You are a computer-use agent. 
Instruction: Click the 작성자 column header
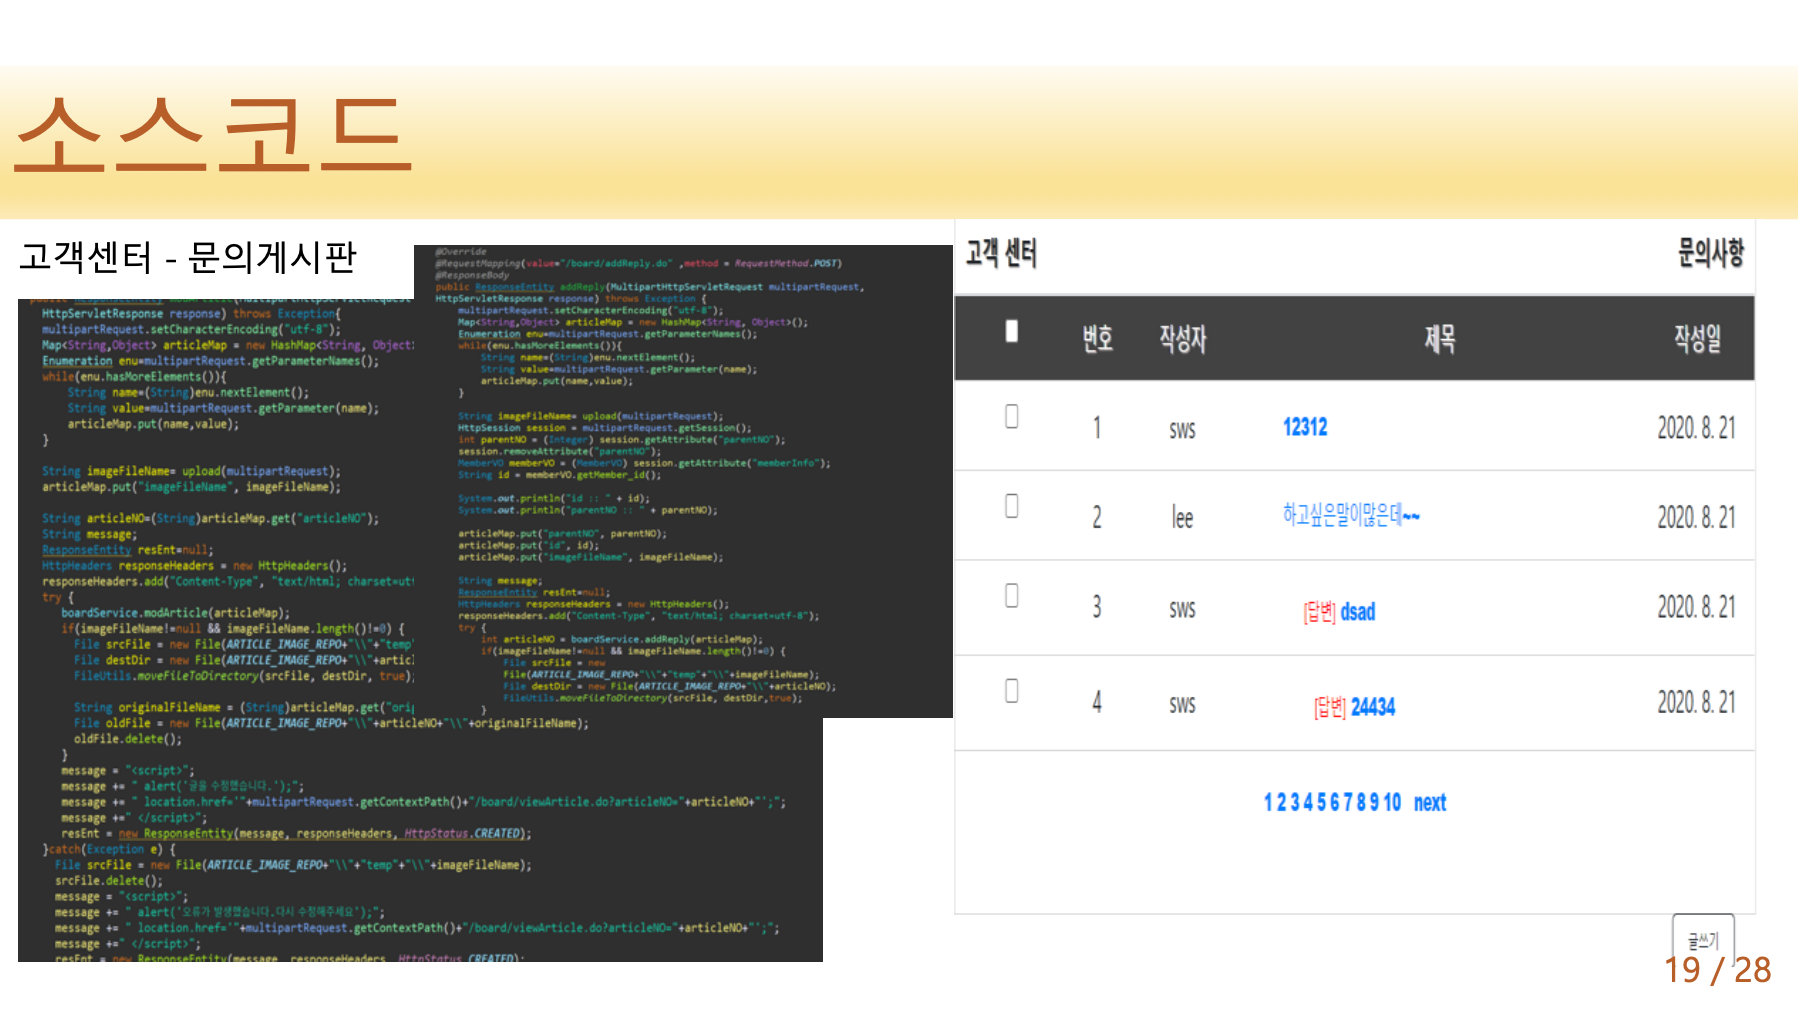tap(1181, 338)
